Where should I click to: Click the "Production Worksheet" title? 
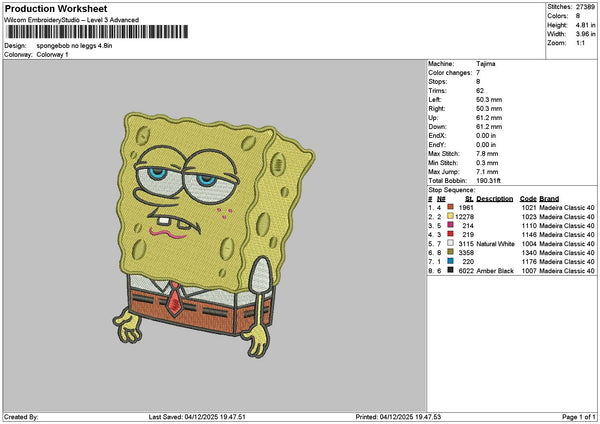pos(56,9)
